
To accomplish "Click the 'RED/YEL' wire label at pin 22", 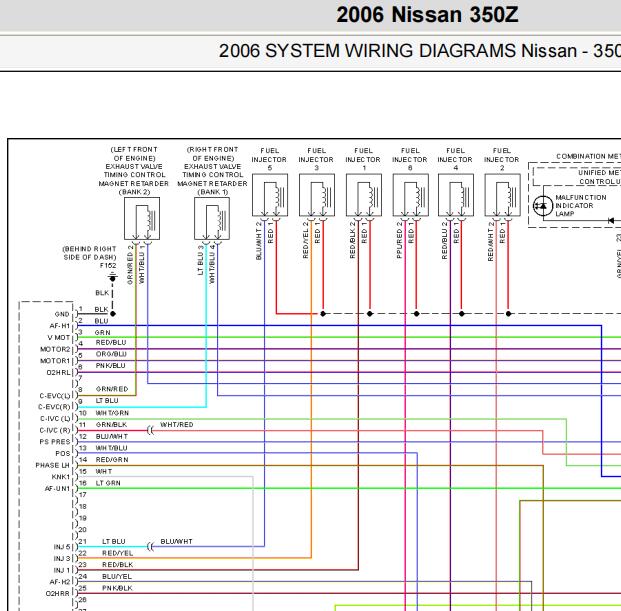I will (x=117, y=553).
